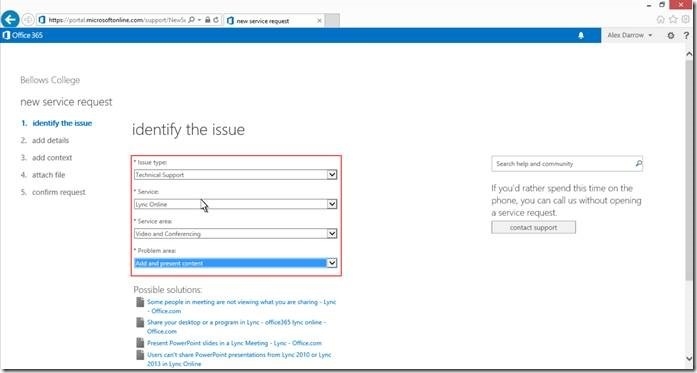Open 'Some people in meeting are not viewing' link

241,306
